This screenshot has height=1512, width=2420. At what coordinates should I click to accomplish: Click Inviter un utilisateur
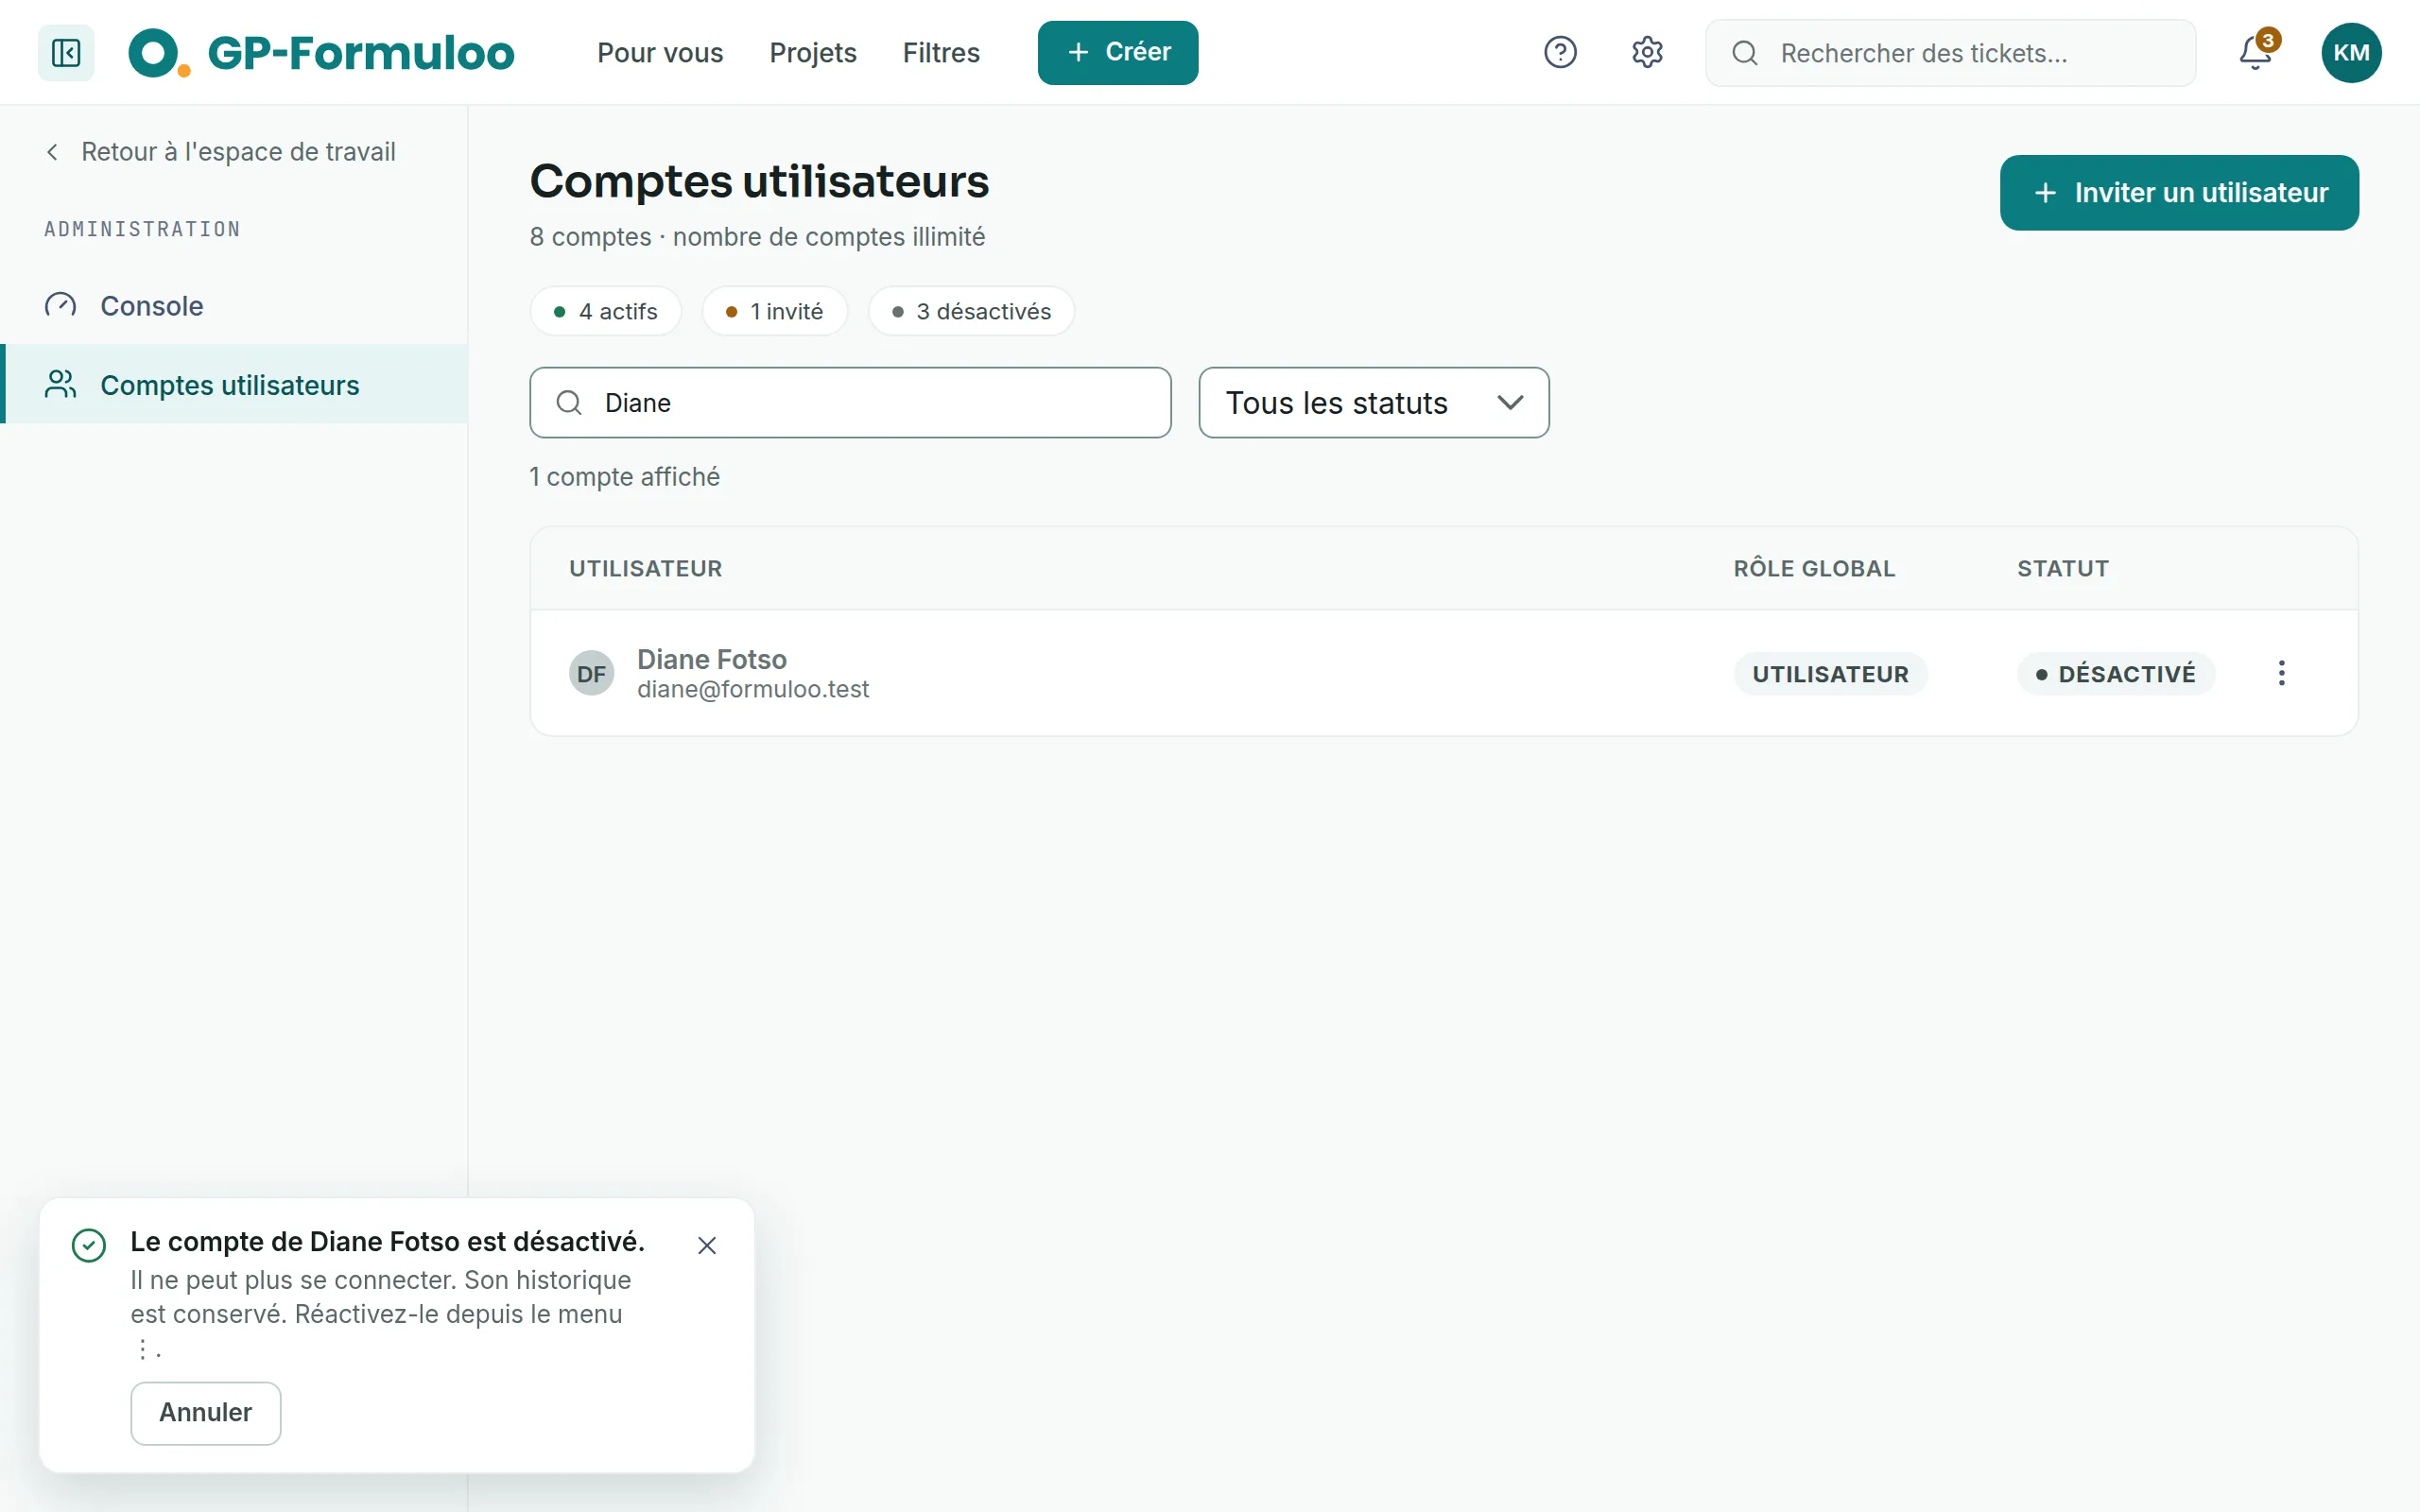pos(2179,192)
